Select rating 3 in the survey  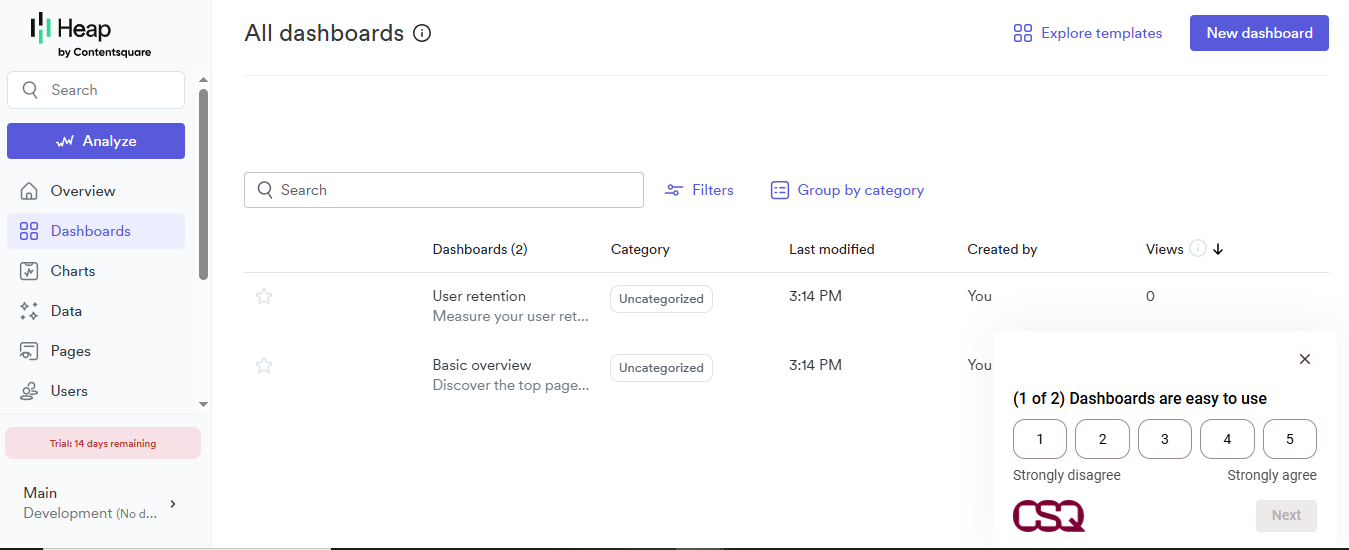click(1165, 439)
